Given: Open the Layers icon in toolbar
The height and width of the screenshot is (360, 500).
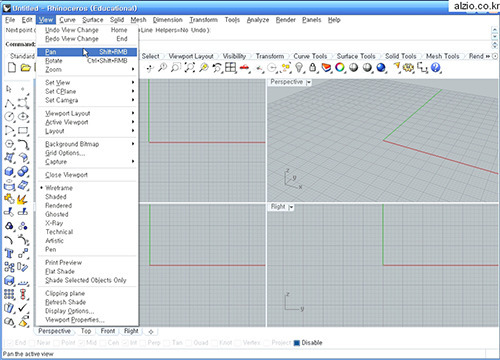Looking at the screenshot, I should [x=326, y=68].
